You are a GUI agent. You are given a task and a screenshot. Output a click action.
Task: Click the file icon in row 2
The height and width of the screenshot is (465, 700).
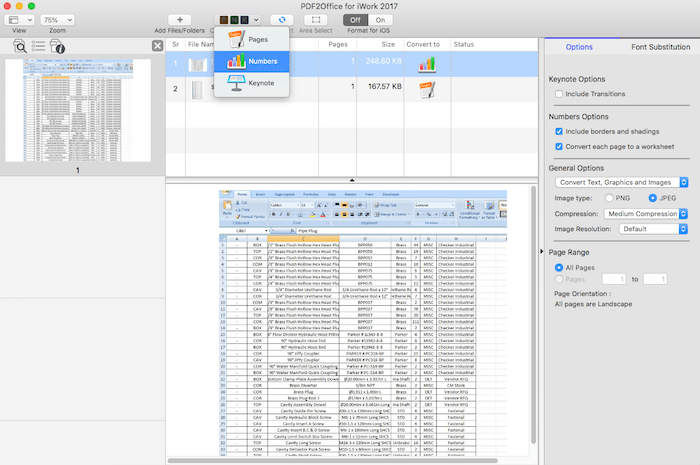point(197,90)
